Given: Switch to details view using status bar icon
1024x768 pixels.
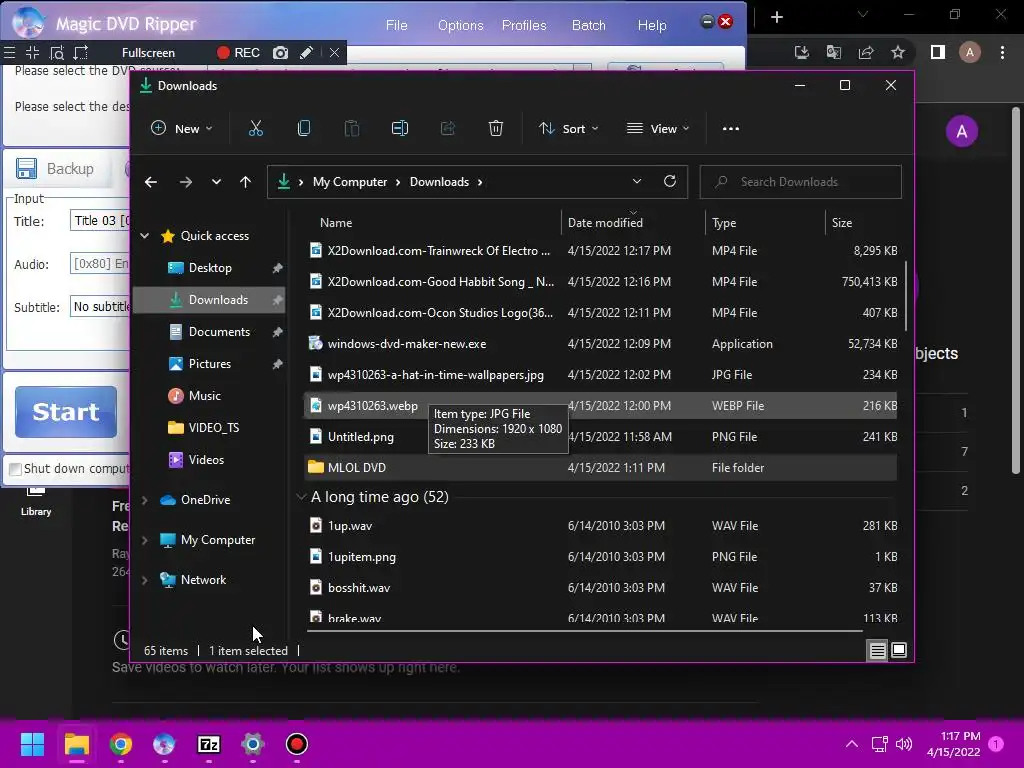Looking at the screenshot, I should (877, 650).
